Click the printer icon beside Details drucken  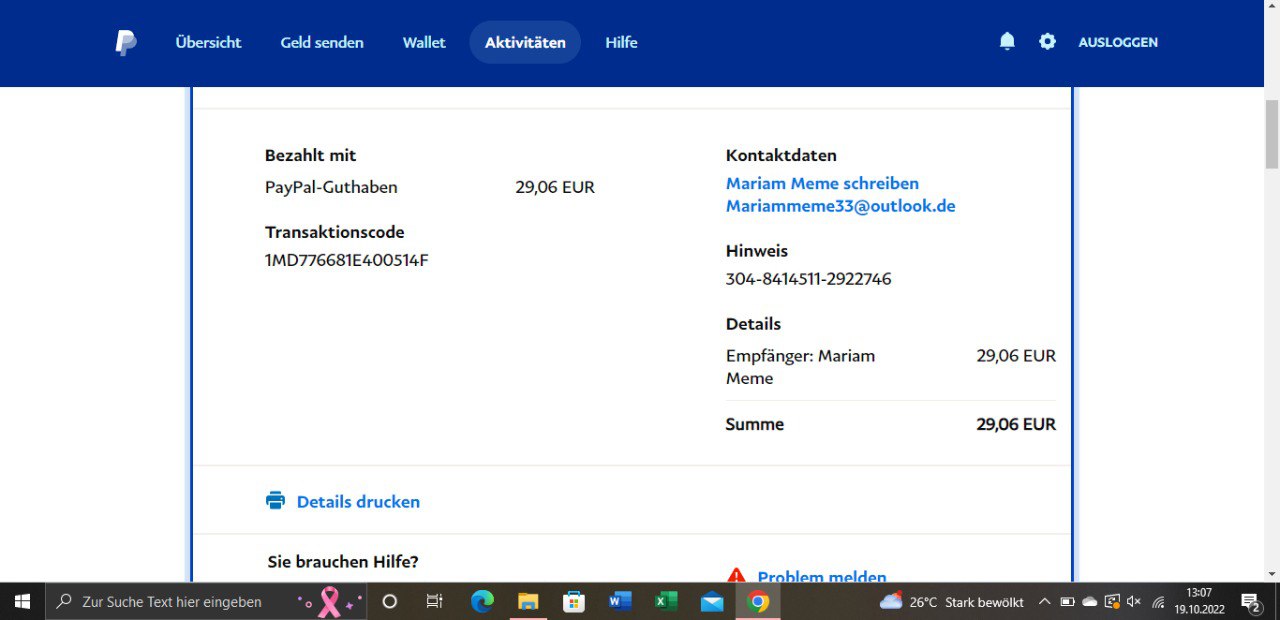[x=275, y=501]
